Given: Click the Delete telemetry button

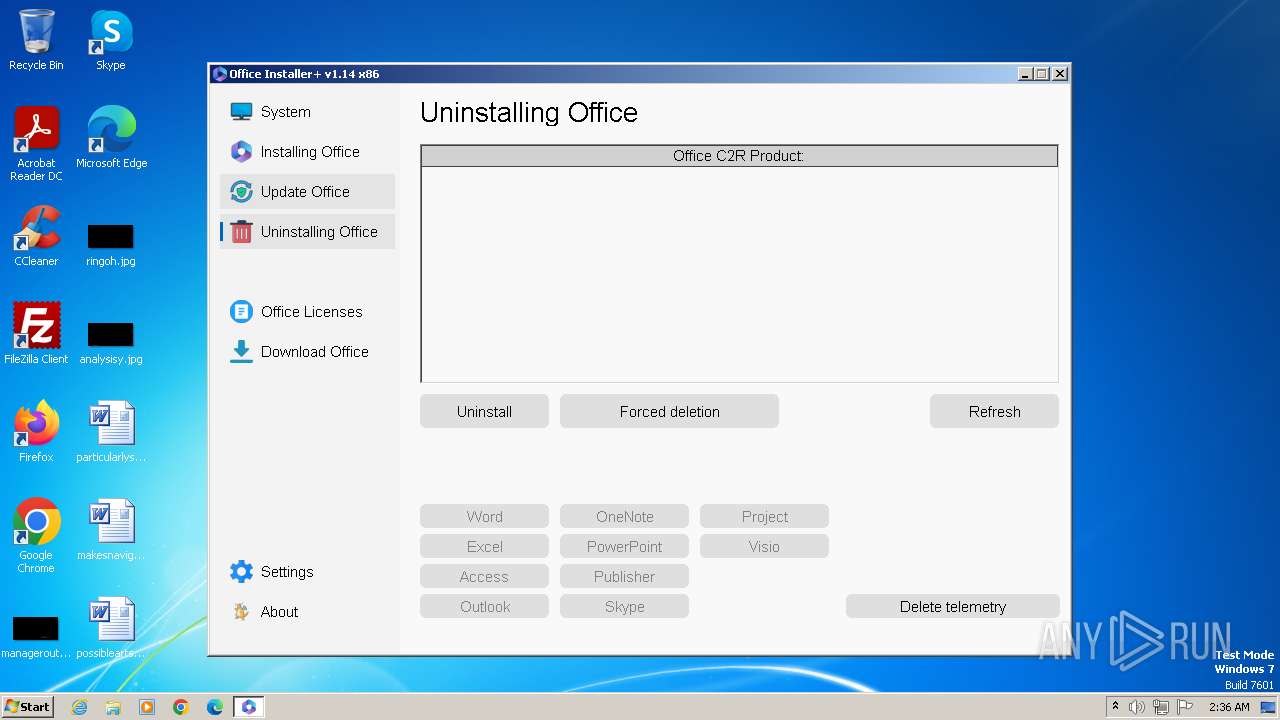Looking at the screenshot, I should coord(952,606).
